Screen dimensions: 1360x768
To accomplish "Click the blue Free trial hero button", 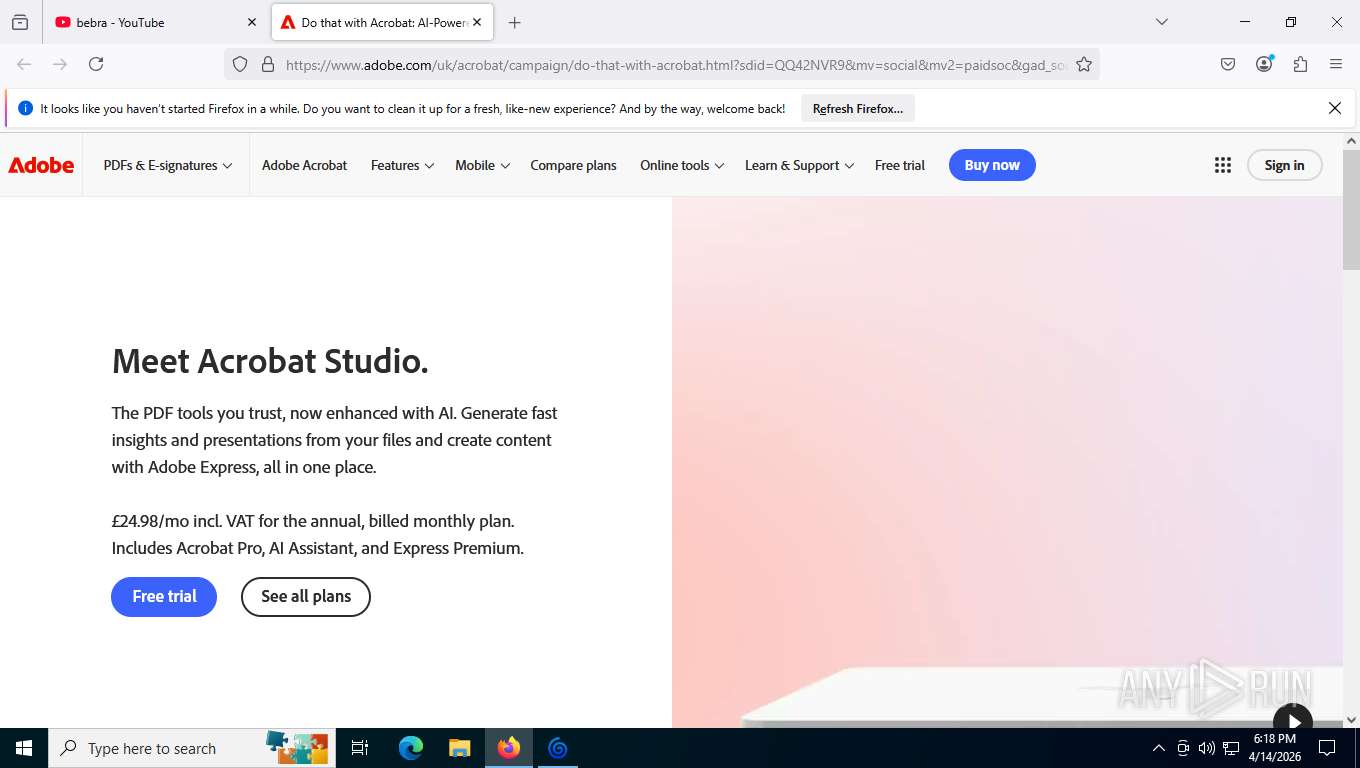I will 164,596.
